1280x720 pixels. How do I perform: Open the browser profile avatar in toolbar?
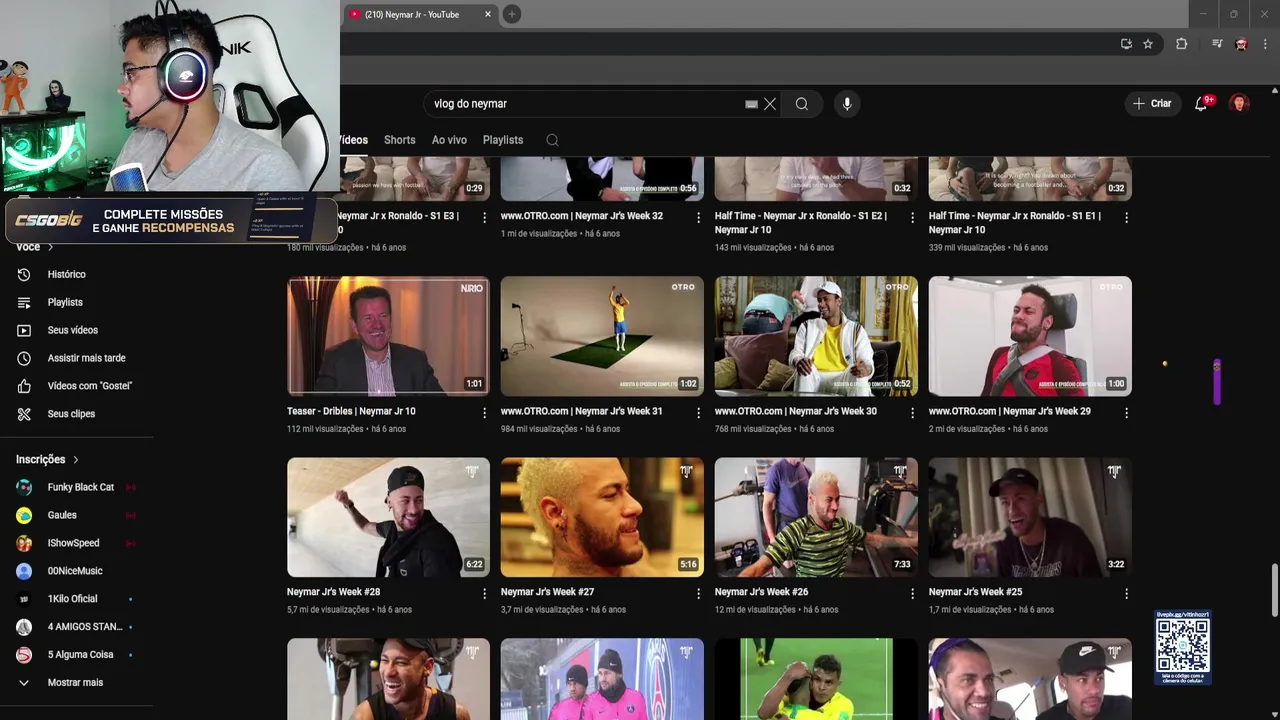click(x=1241, y=44)
